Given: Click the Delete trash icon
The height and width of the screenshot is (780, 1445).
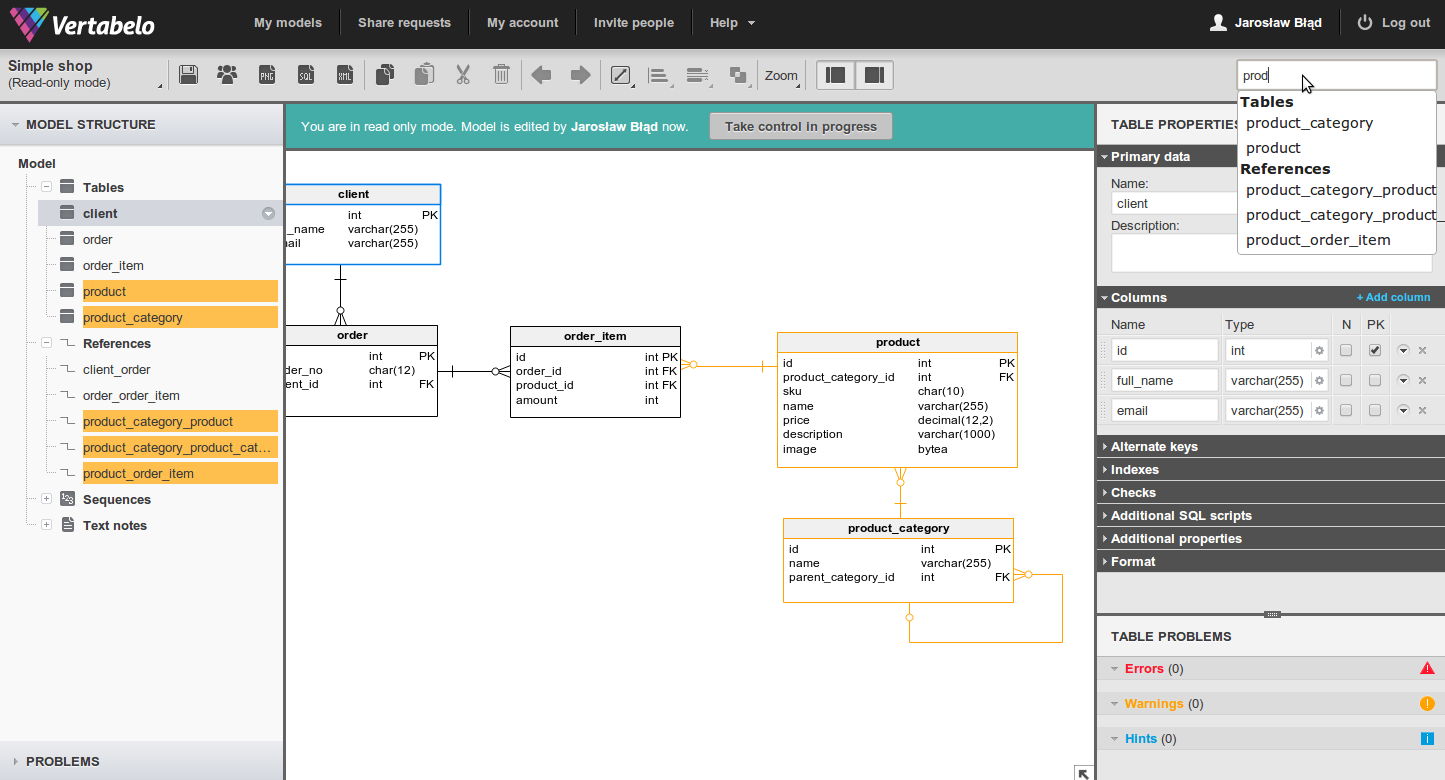Looking at the screenshot, I should coord(501,74).
